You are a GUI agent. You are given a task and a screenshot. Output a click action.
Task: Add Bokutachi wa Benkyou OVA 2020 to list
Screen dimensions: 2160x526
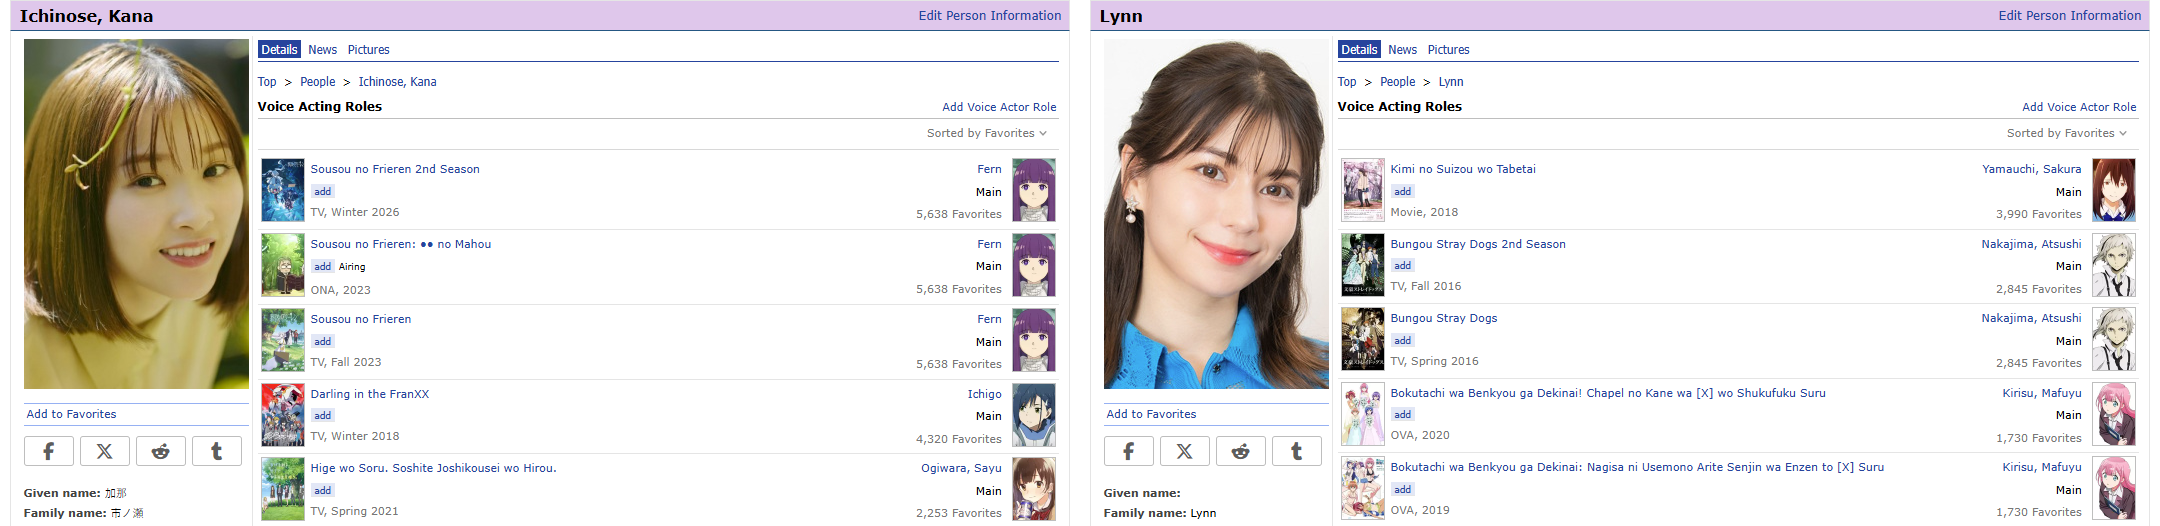[x=1402, y=415]
